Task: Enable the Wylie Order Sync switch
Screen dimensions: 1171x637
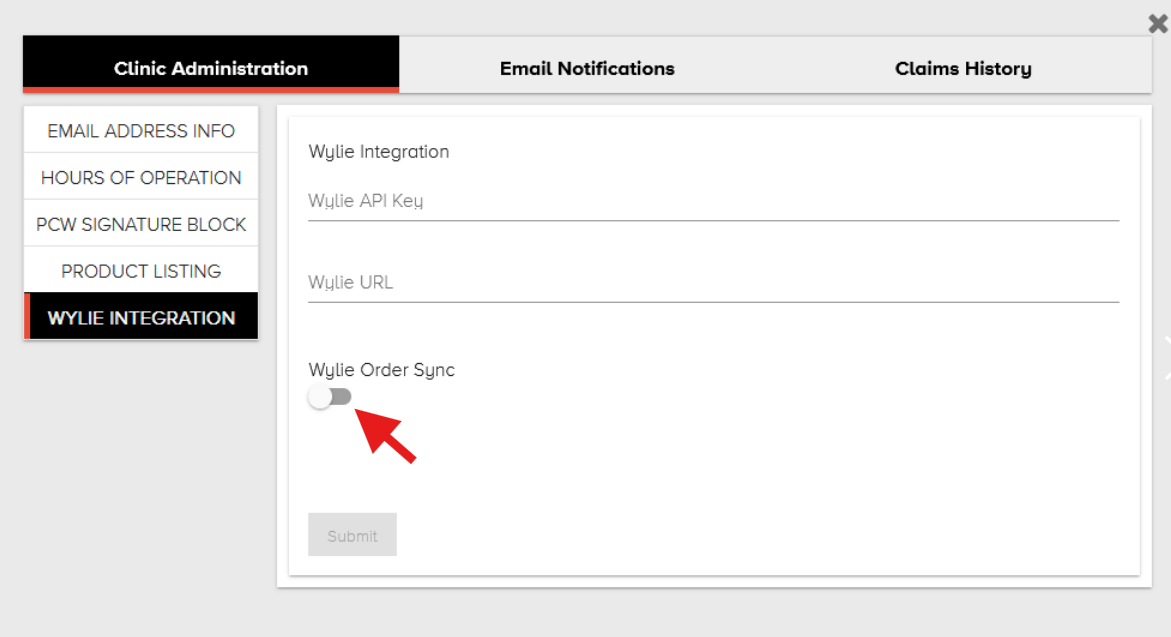Action: [331, 397]
